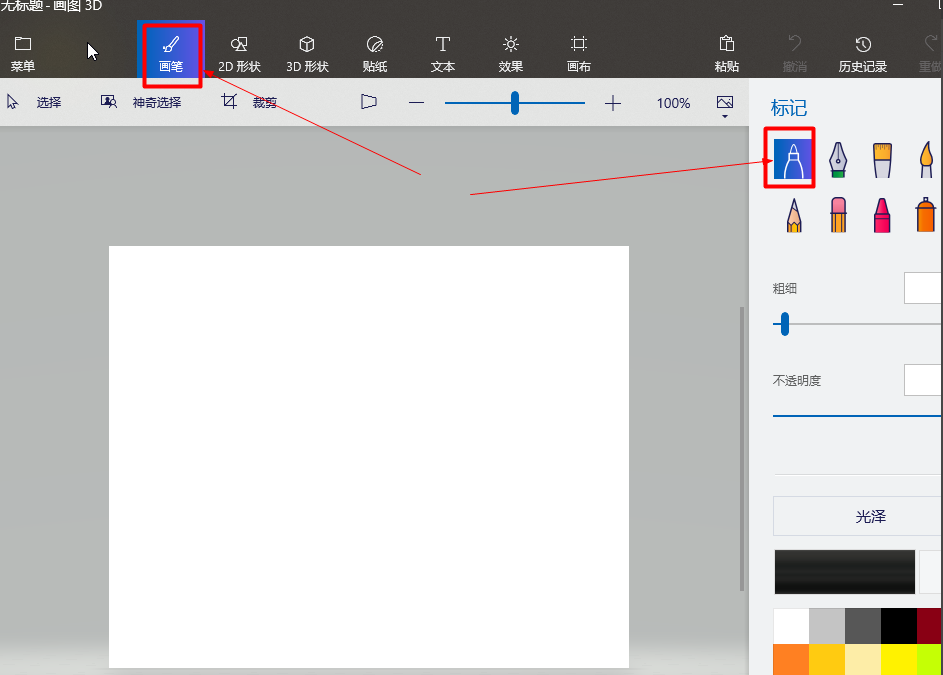The image size is (943, 675).
Task: Open the 历史记录 history panel
Action: coord(862,54)
